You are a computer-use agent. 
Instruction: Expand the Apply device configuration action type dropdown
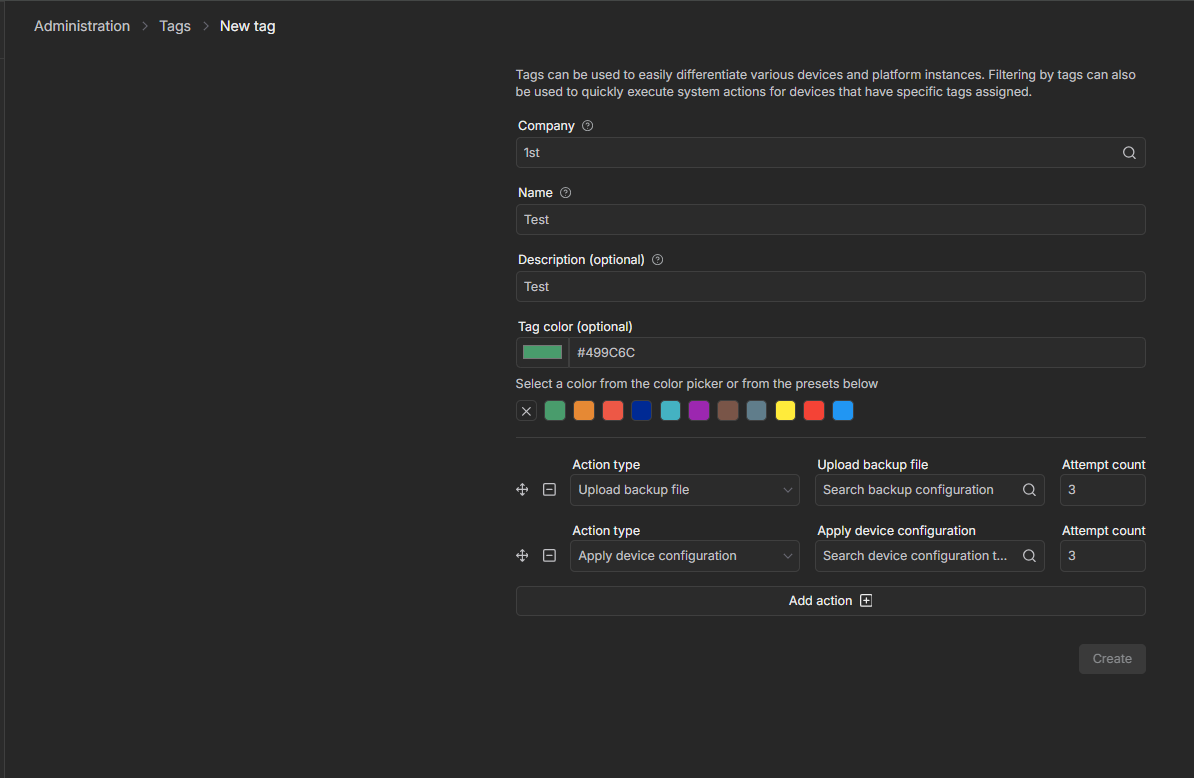click(x=684, y=556)
